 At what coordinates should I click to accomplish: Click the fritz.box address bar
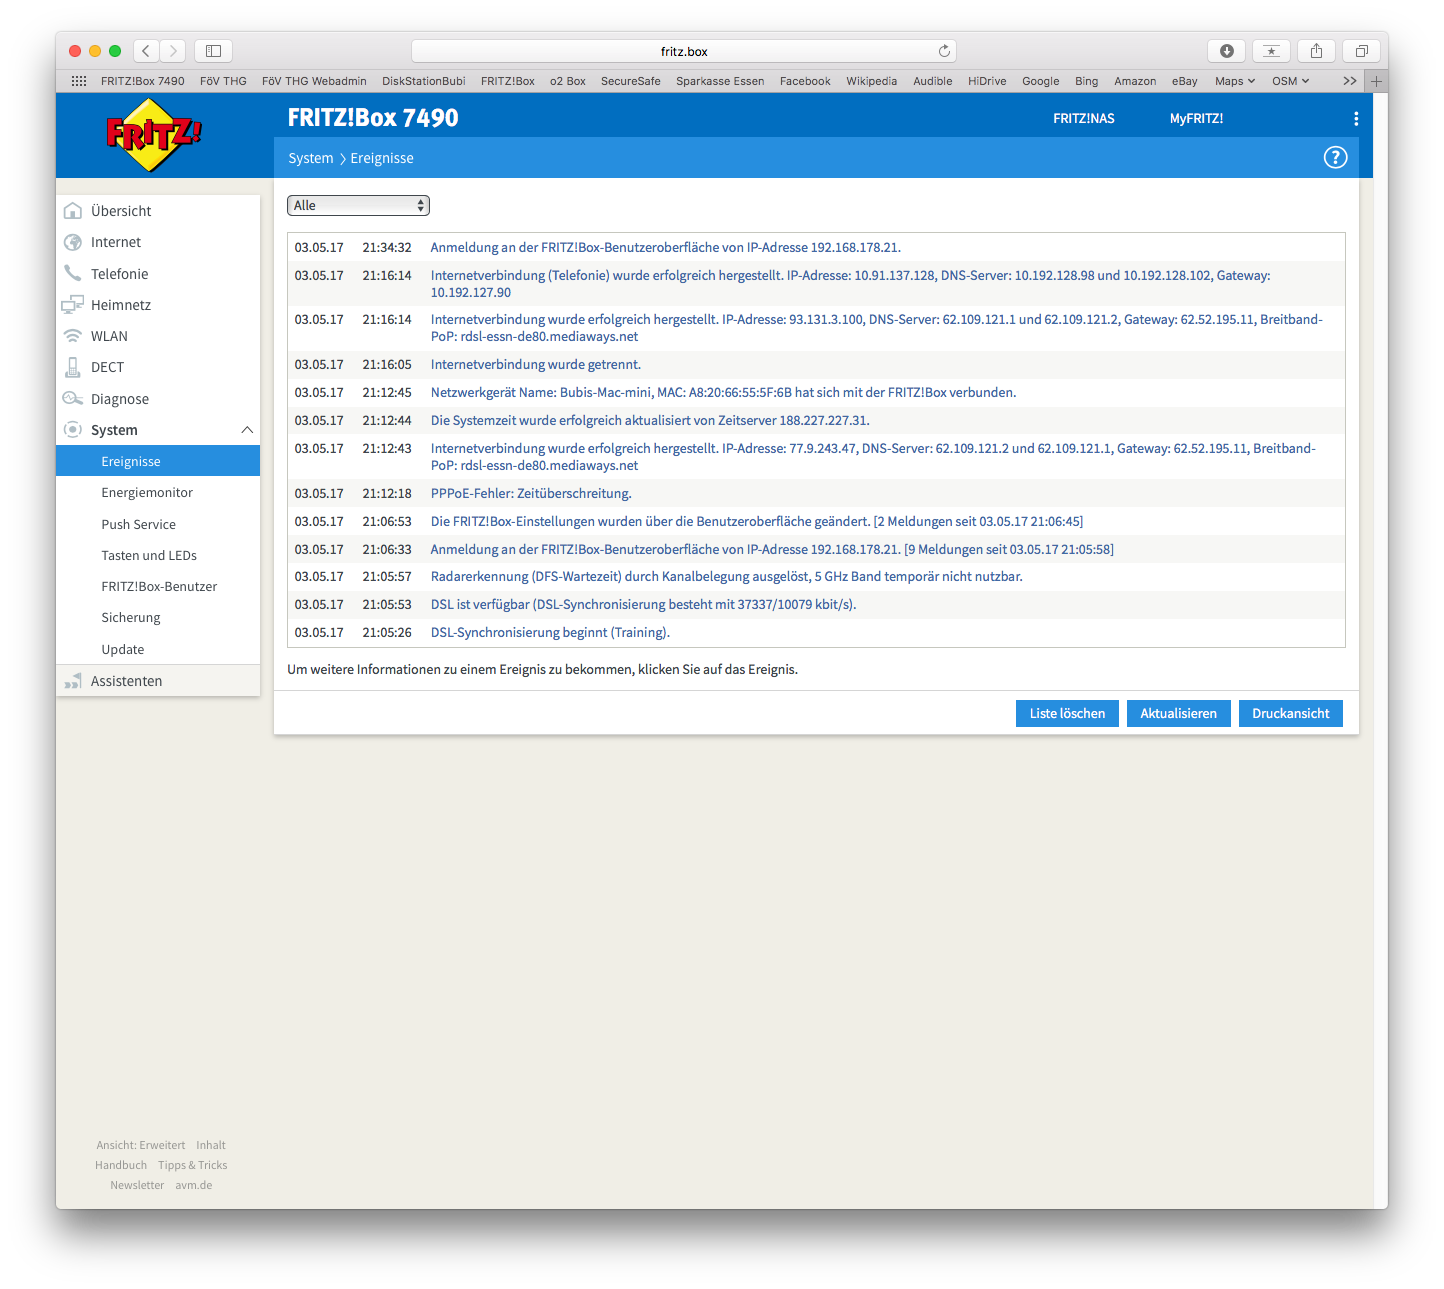(684, 51)
